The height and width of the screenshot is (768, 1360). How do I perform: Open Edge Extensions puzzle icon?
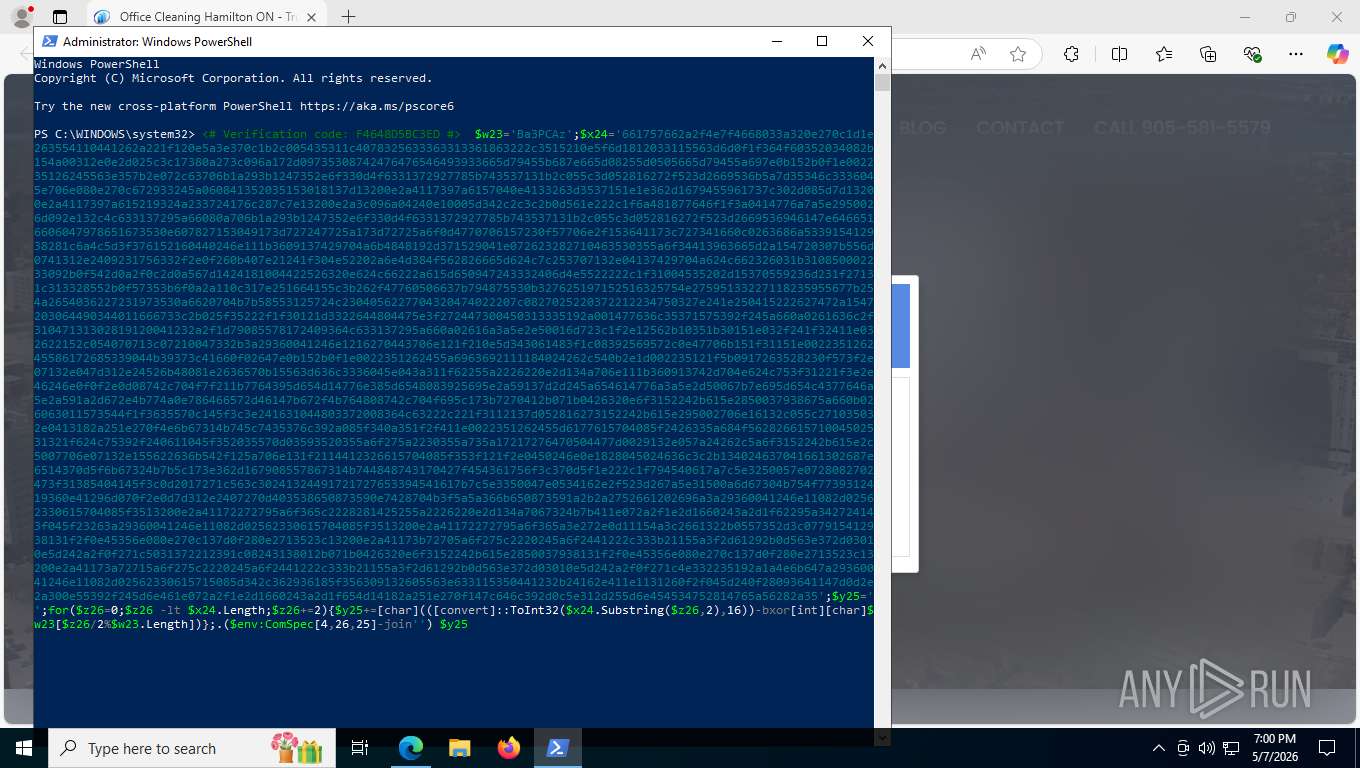(1071, 54)
